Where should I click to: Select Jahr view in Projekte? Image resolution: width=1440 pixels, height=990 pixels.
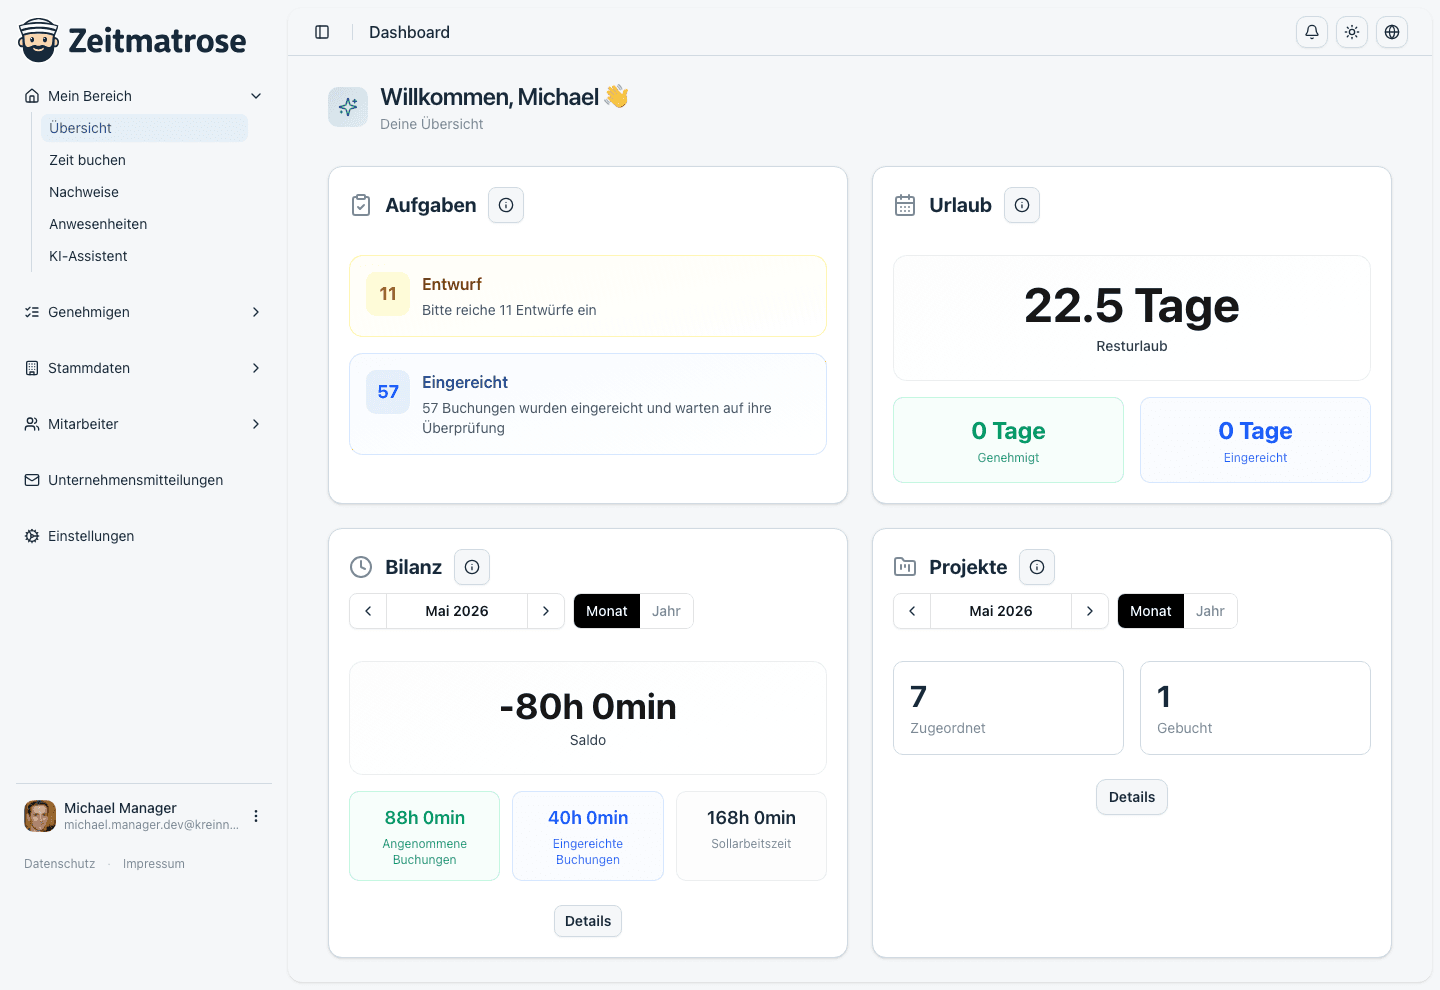click(x=1210, y=611)
